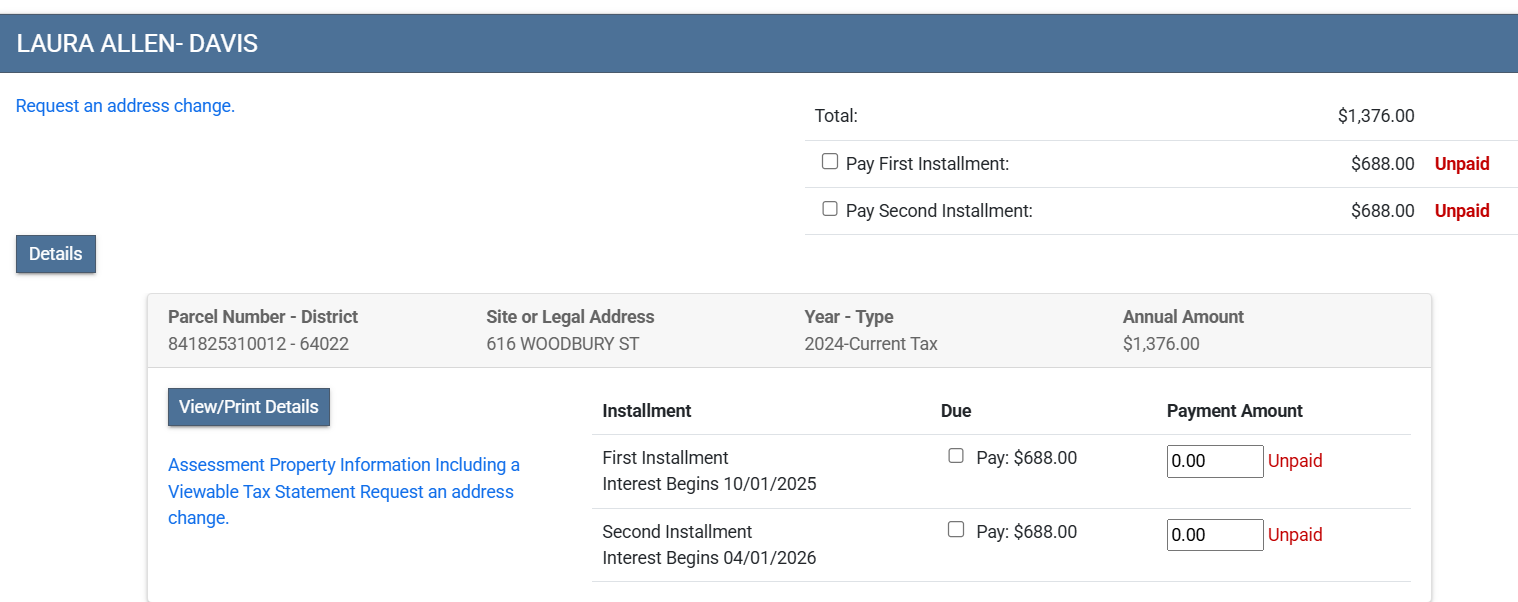Open the Assessment Property Information link

343,465
